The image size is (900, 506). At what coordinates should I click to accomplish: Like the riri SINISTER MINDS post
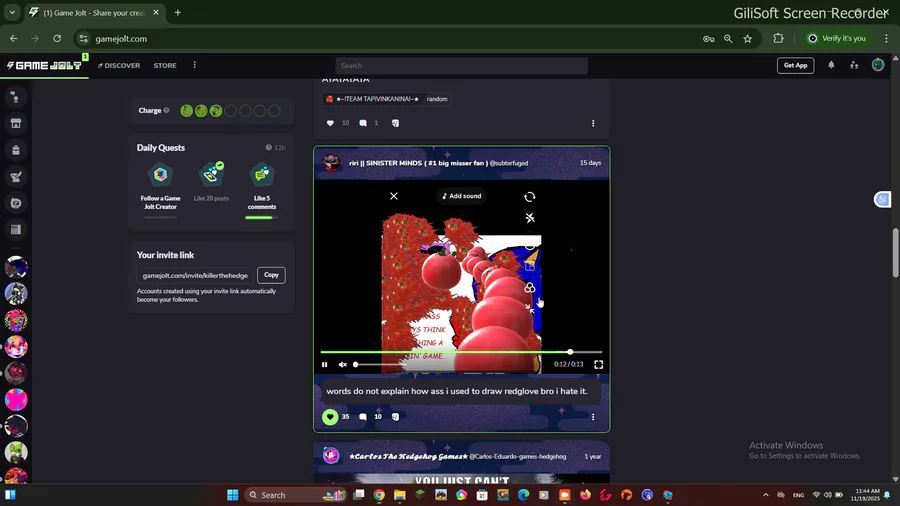point(330,417)
